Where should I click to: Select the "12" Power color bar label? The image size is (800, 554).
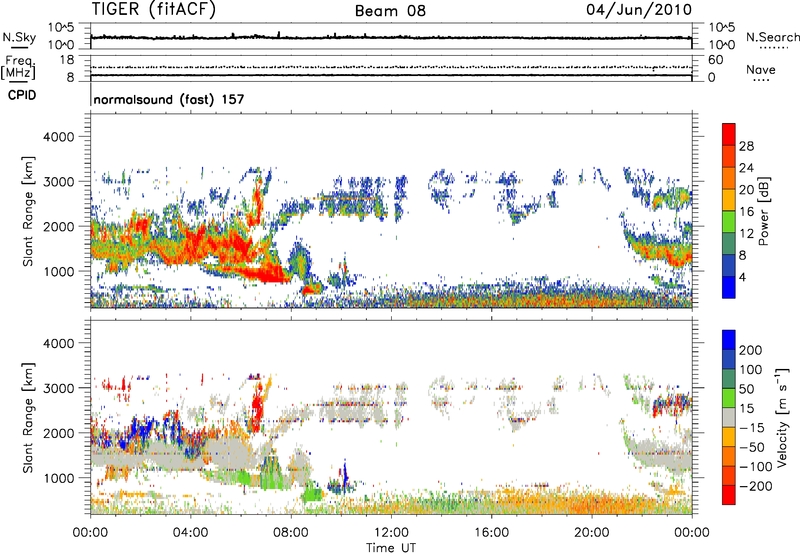746,233
